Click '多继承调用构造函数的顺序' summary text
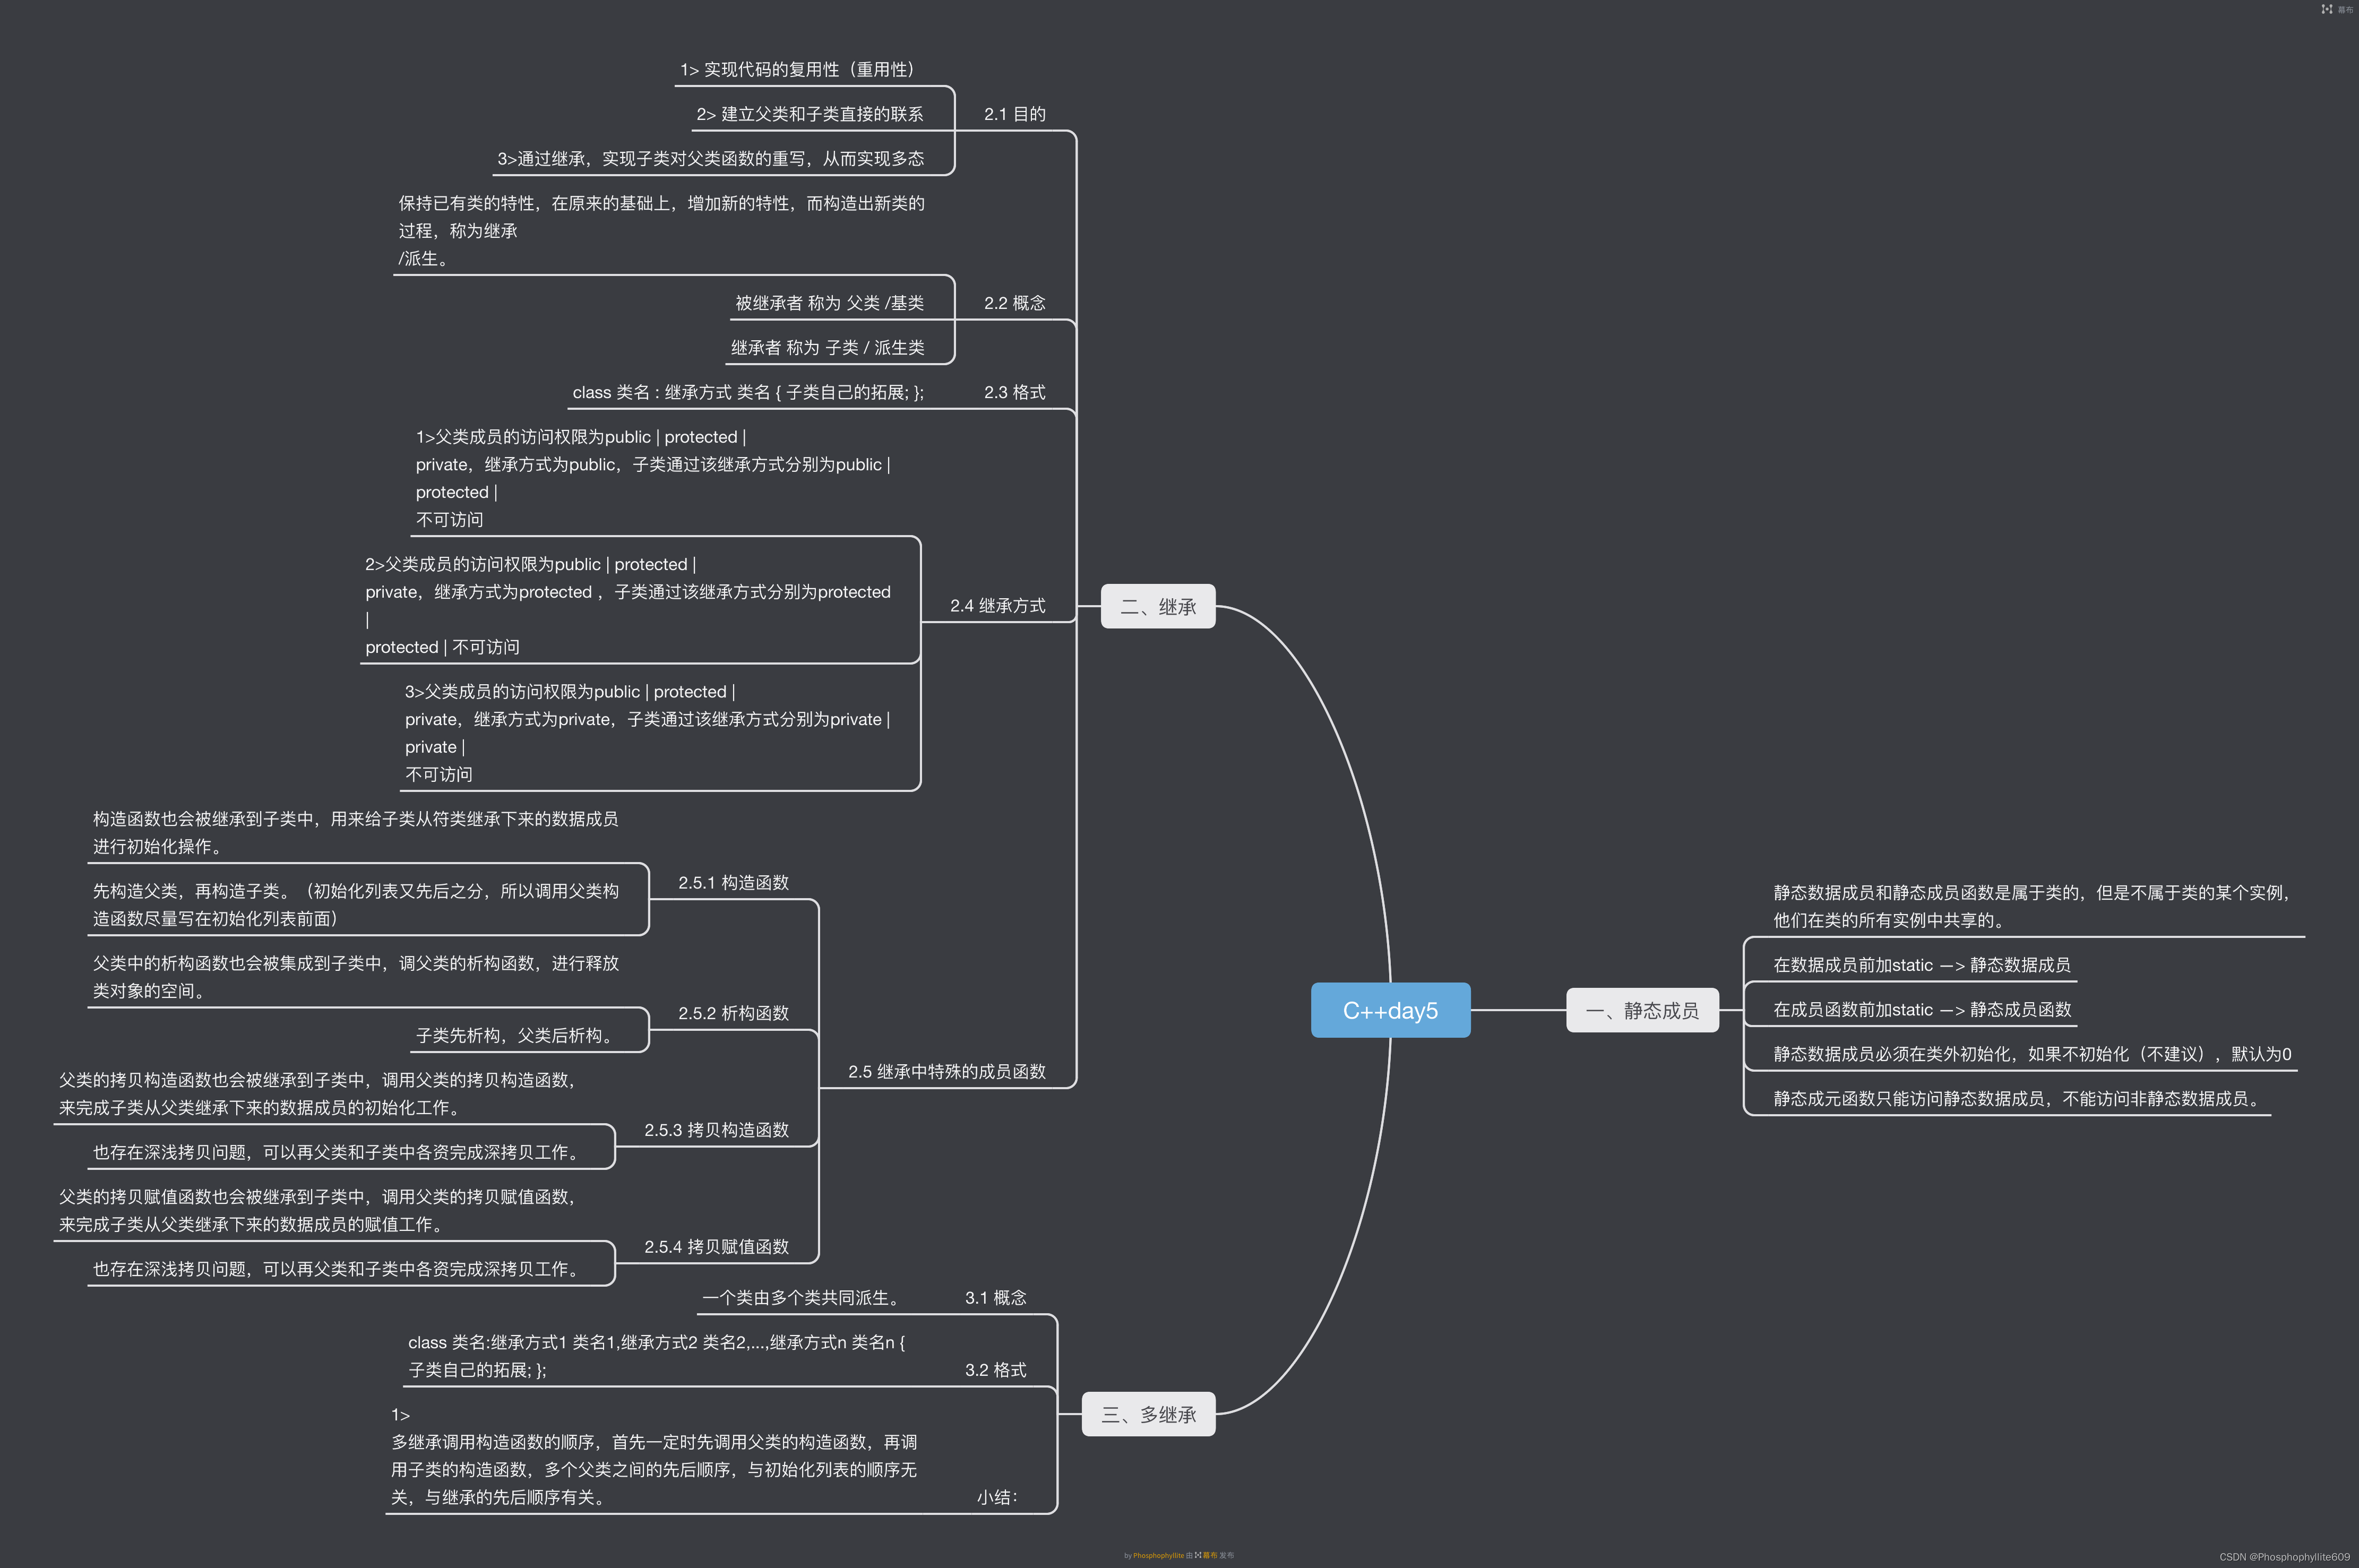The height and width of the screenshot is (1568, 2359). point(653,1456)
